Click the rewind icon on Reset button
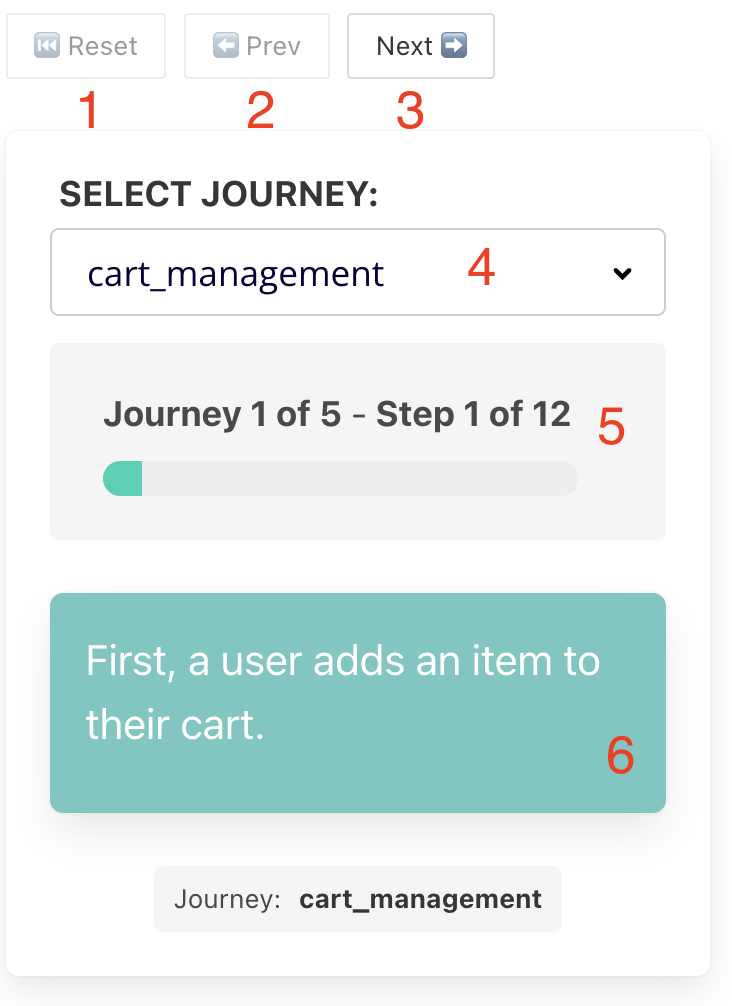This screenshot has width=732, height=1006. (47, 46)
